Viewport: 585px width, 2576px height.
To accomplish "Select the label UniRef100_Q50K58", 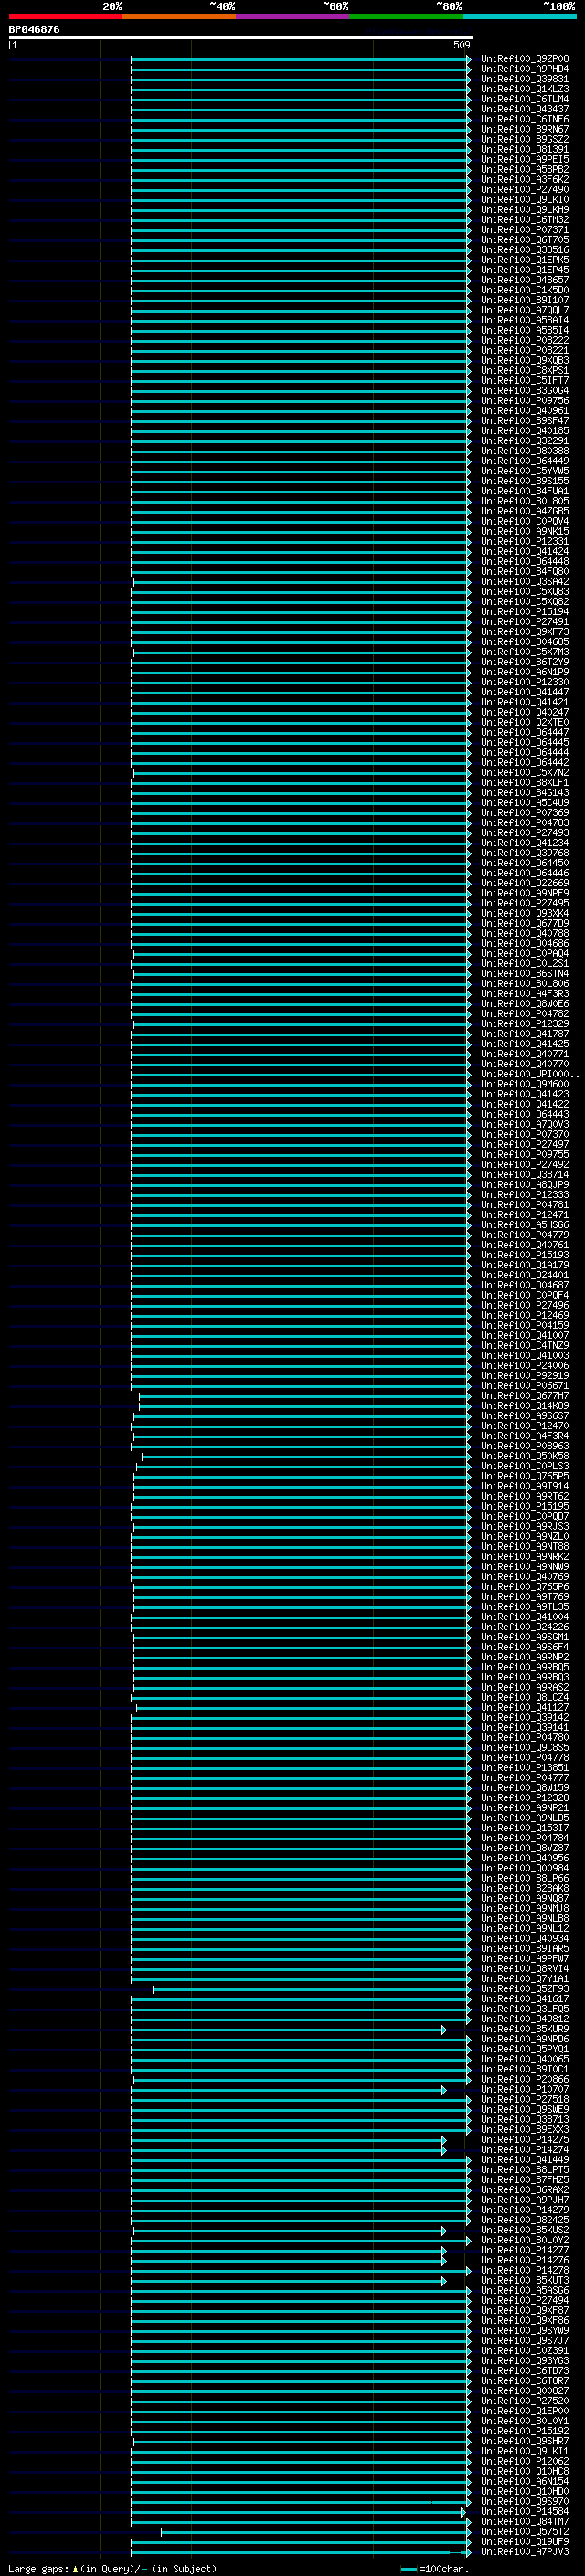I will [525, 1456].
